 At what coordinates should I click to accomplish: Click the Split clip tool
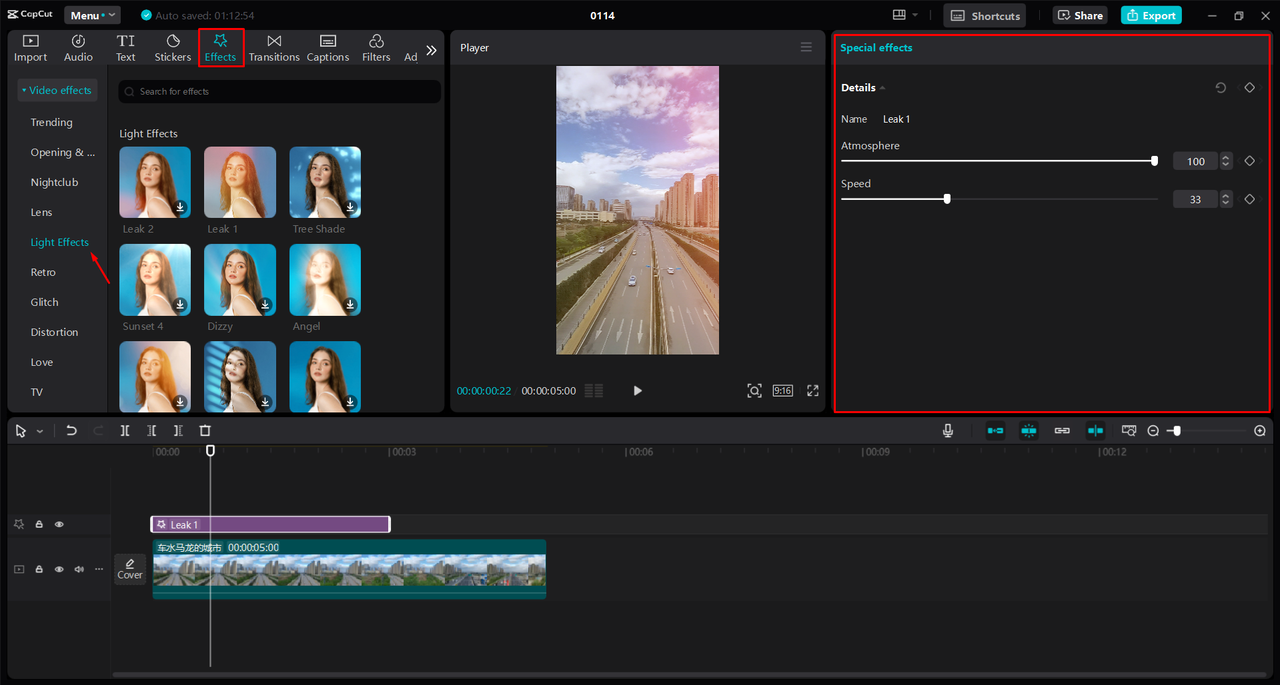125,430
